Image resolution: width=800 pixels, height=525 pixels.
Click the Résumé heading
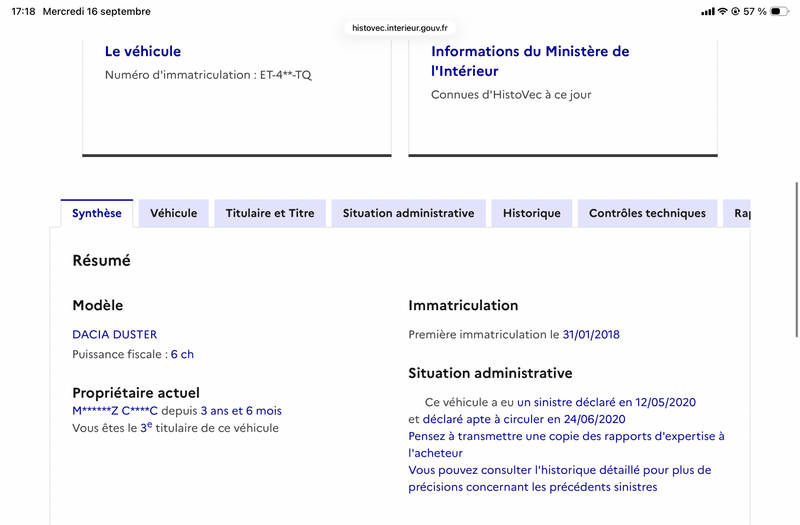102,261
